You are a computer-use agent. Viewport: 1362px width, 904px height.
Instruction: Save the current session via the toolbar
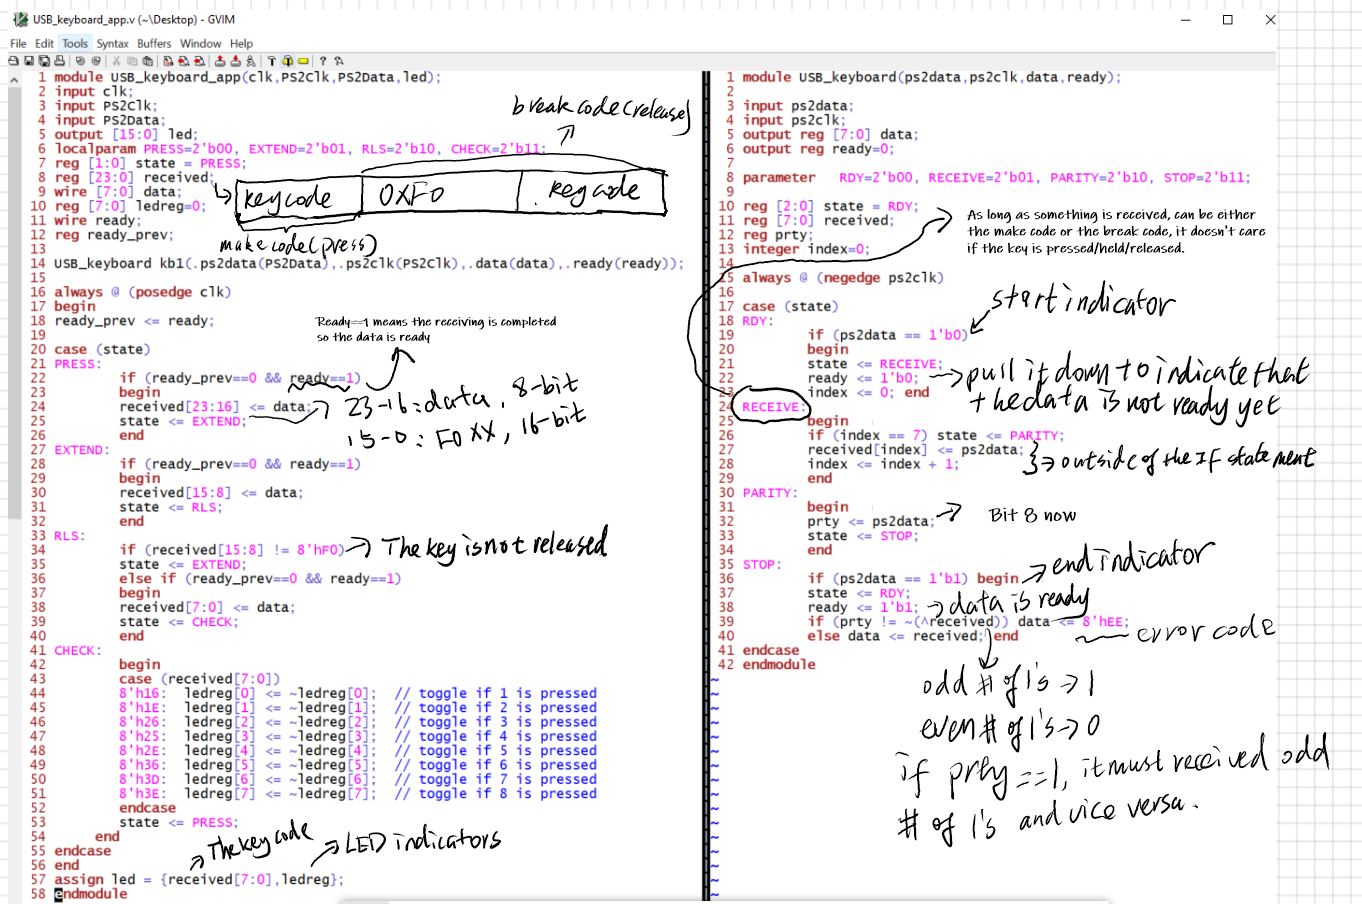pyautogui.click(x=234, y=61)
